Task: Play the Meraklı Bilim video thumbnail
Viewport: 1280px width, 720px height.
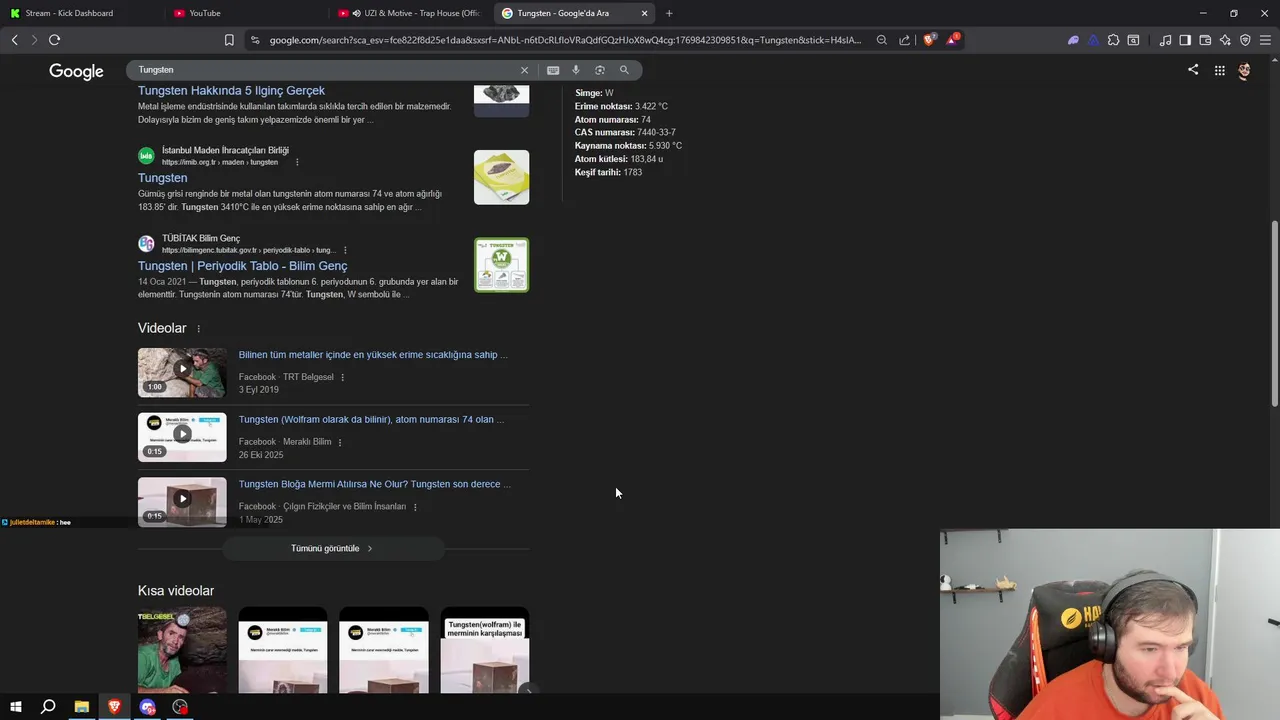Action: pos(182,437)
